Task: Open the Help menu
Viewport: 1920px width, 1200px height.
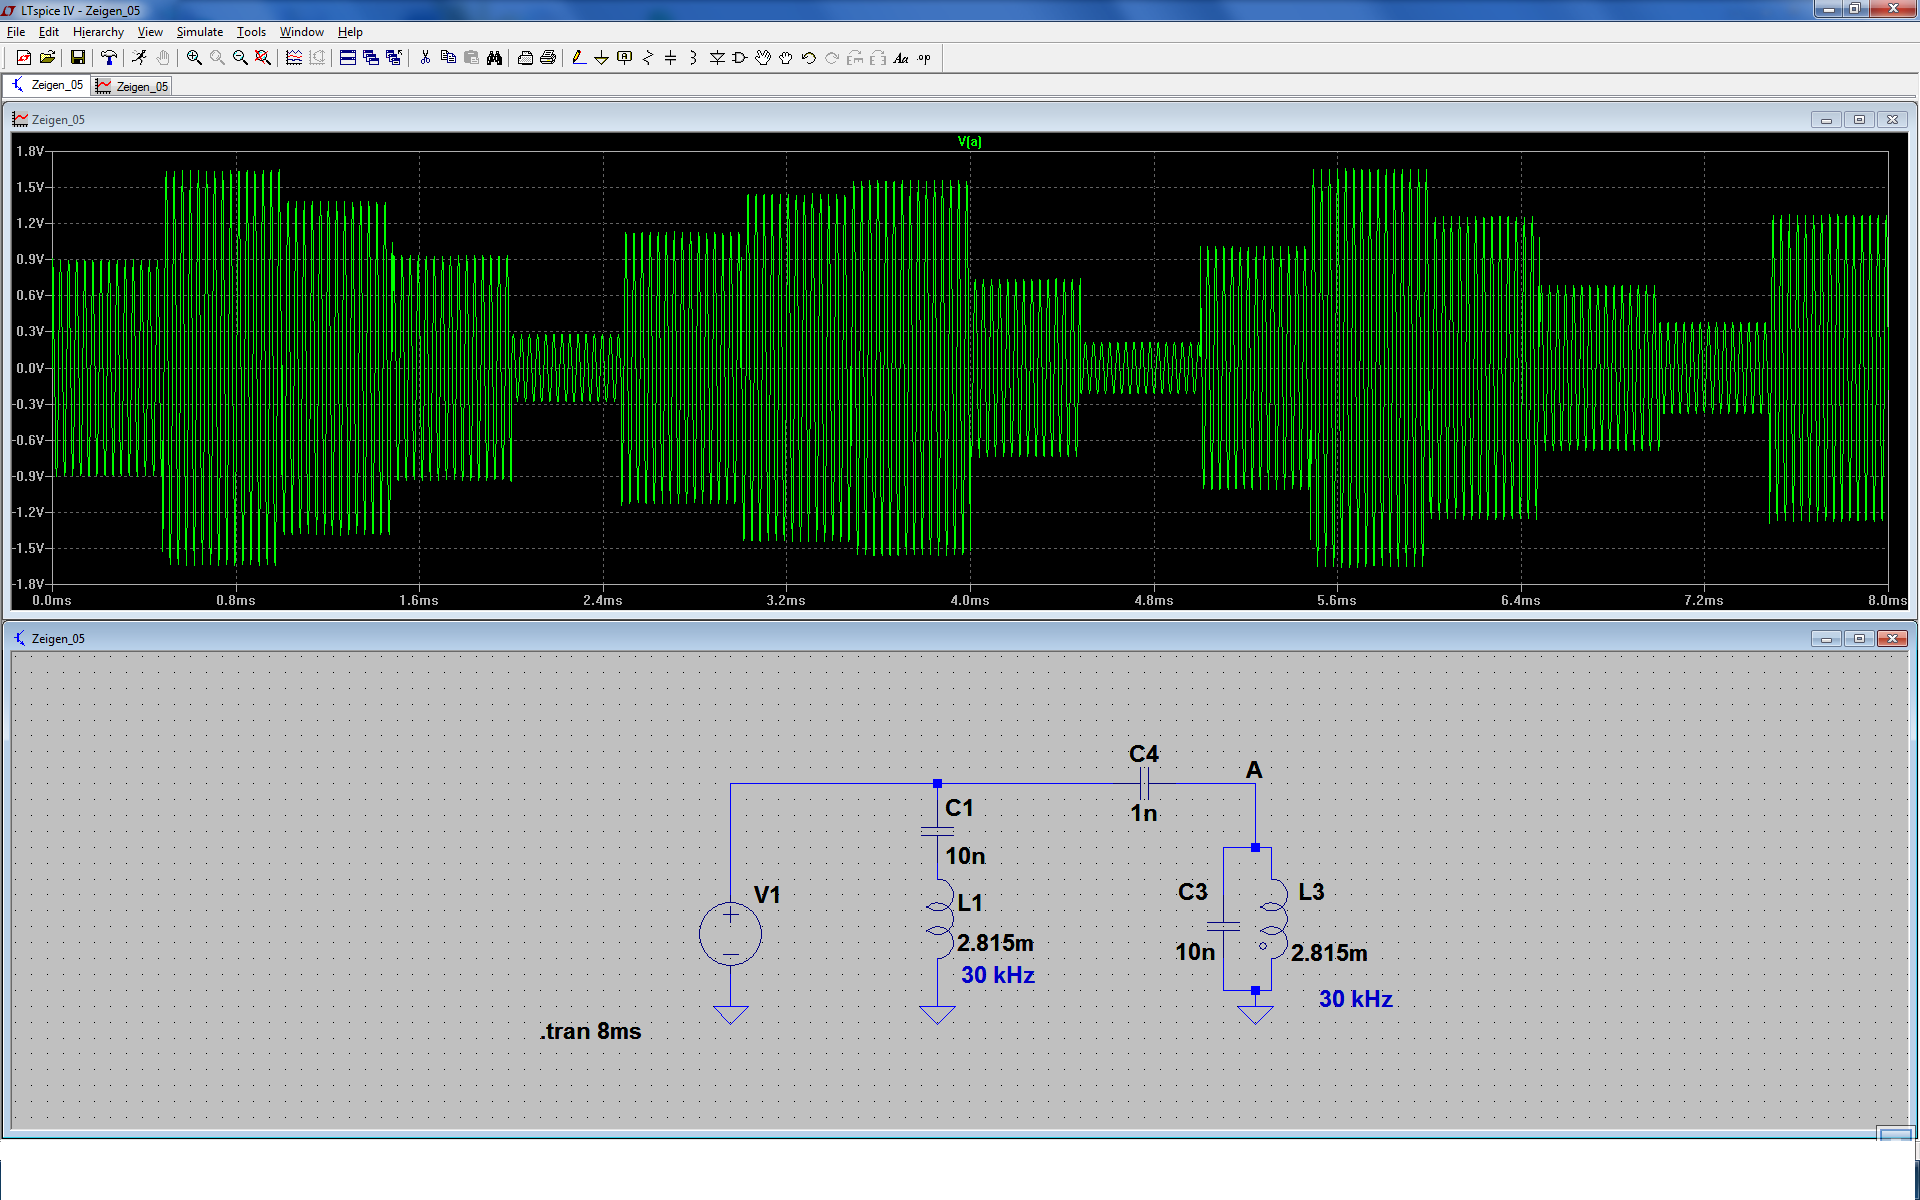Action: (x=350, y=32)
